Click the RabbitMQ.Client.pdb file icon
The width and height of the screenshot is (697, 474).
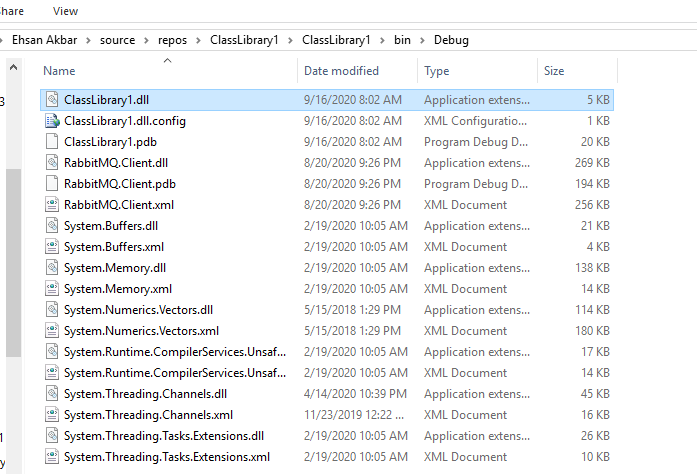pyautogui.click(x=52, y=183)
